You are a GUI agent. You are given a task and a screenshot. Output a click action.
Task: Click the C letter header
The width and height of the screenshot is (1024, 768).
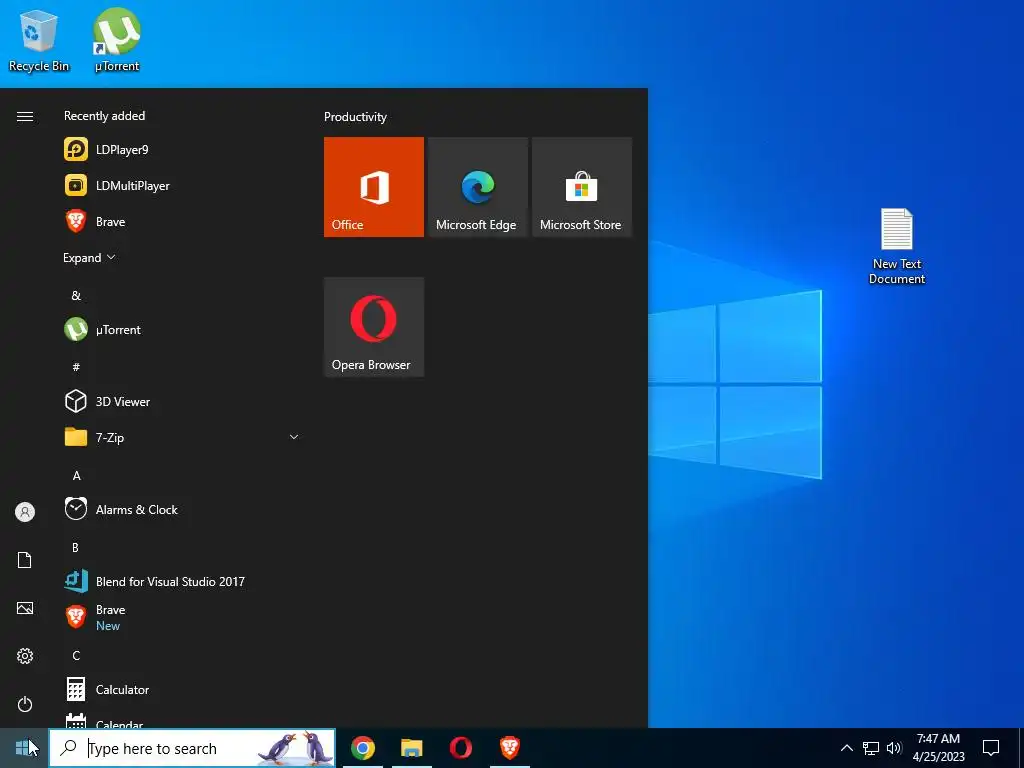[x=76, y=655]
